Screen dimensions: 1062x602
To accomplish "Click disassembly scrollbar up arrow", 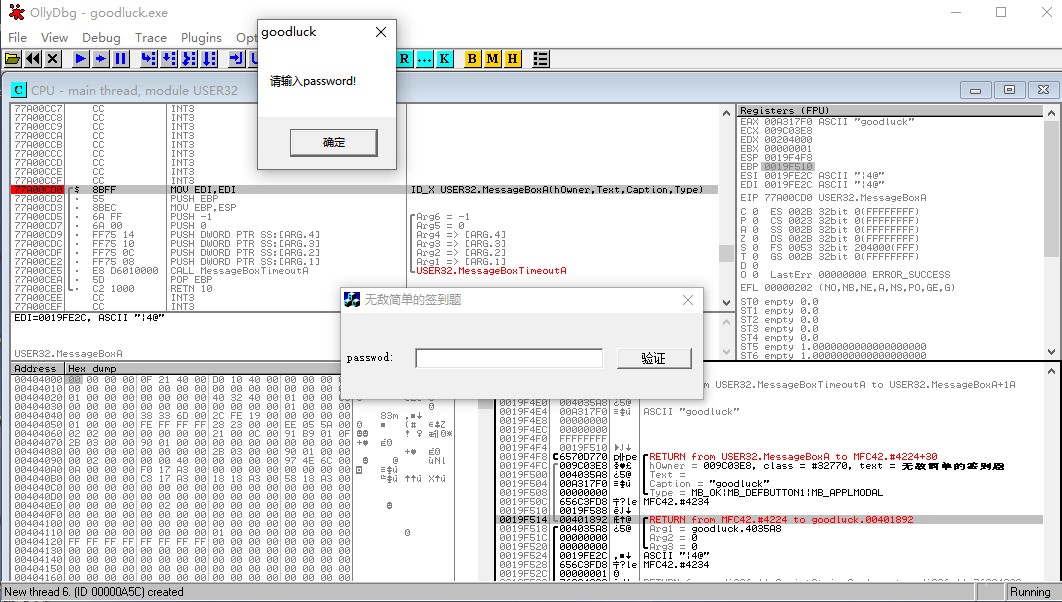I will click(726, 112).
